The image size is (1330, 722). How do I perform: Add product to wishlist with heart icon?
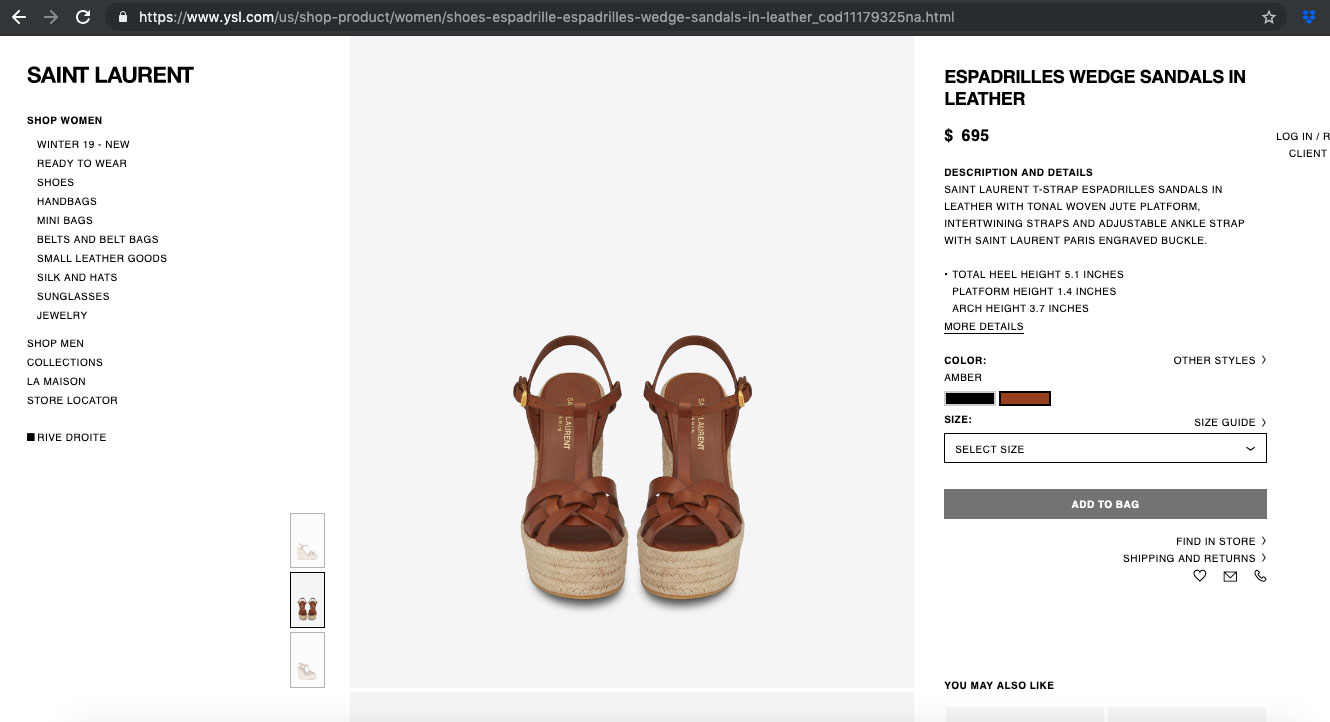point(1200,576)
